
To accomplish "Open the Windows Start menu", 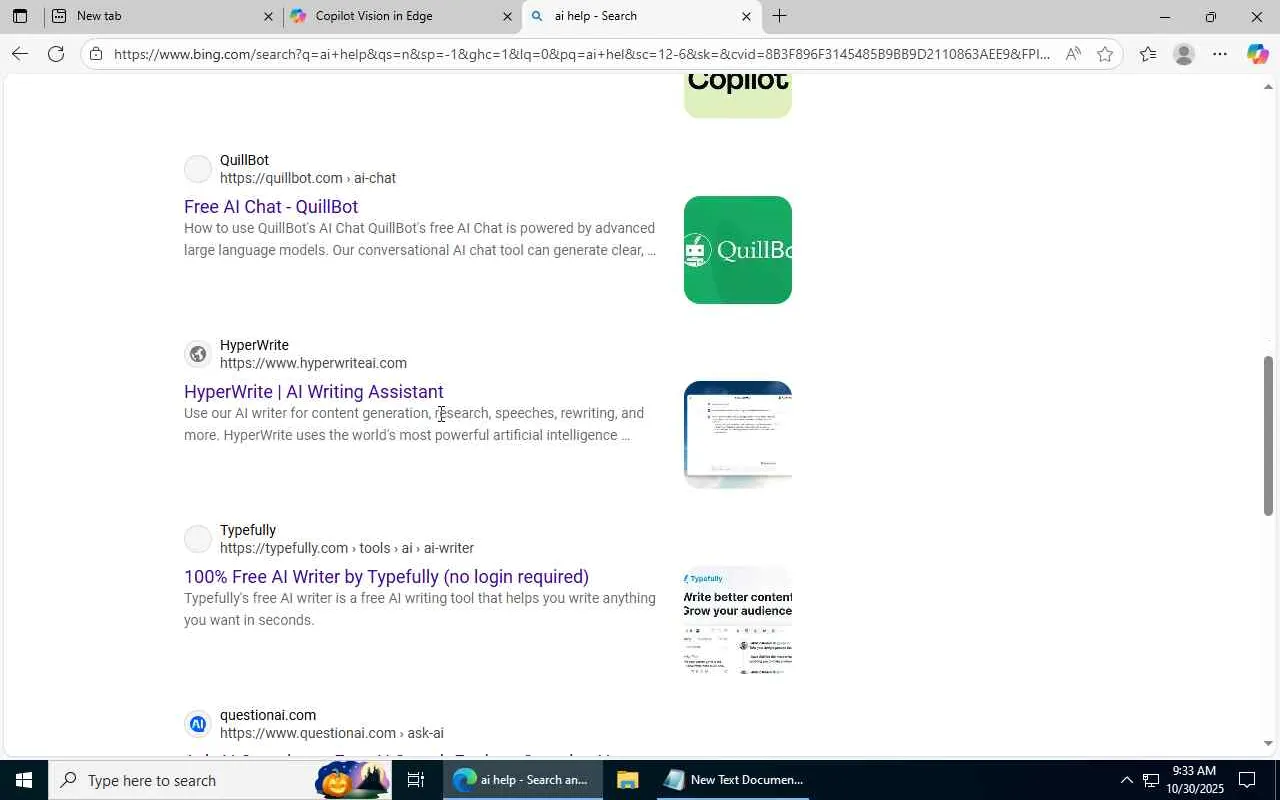I will pyautogui.click(x=24, y=780).
